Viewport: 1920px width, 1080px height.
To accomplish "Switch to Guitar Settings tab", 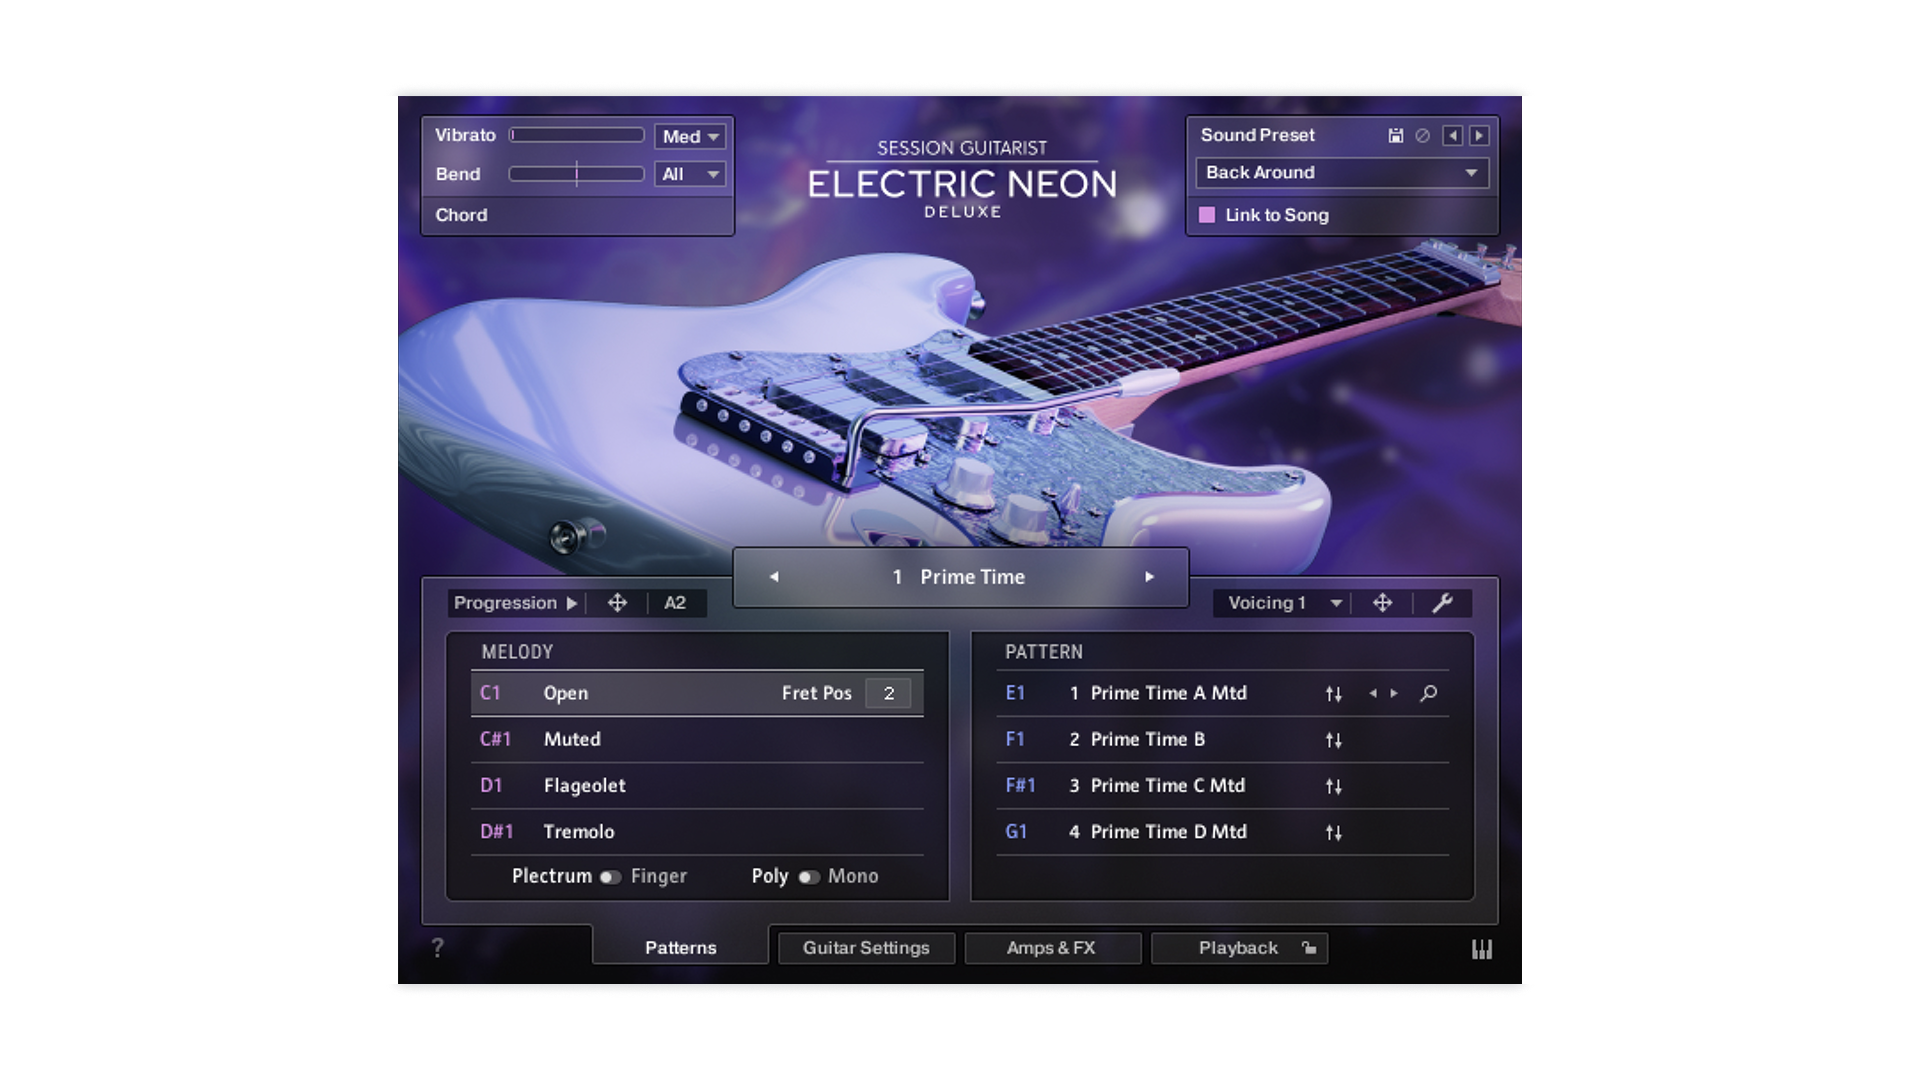I will (x=866, y=948).
